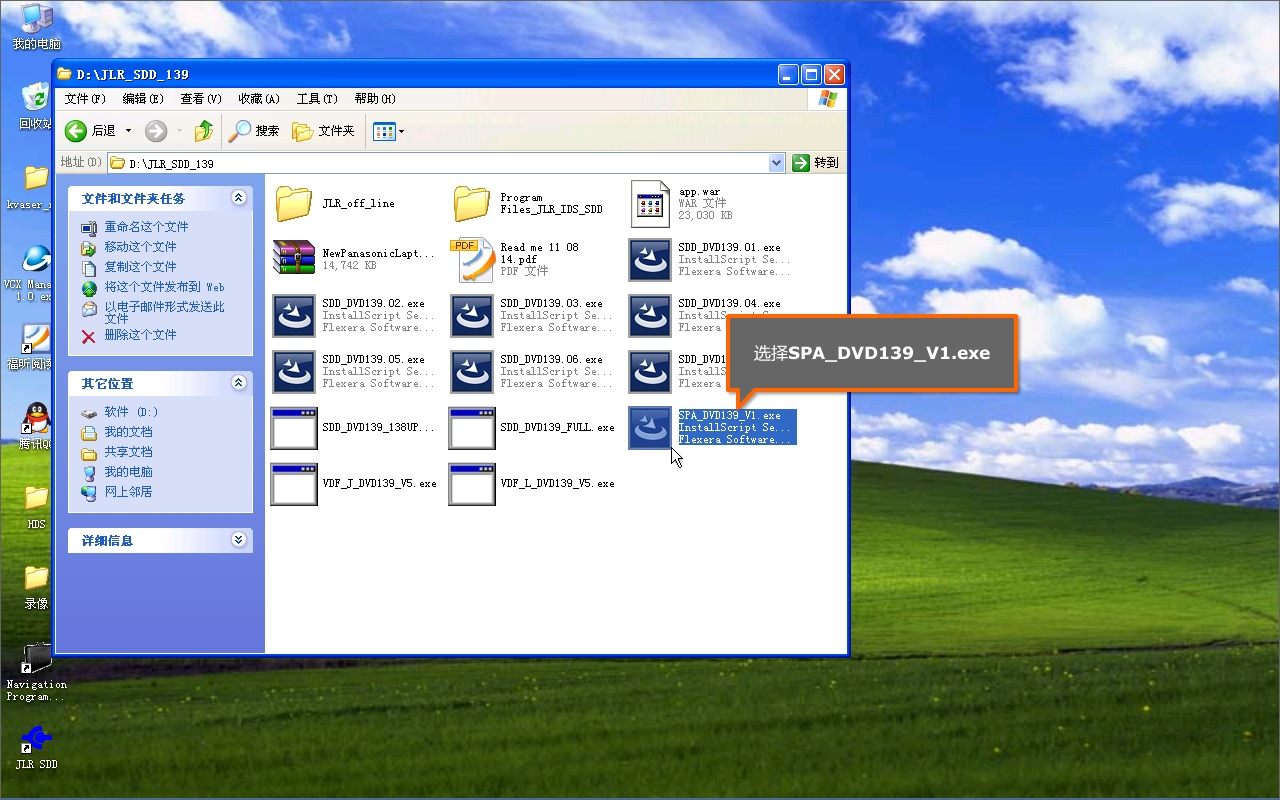
Task: Select the VDF_L_DVD139_V5.exe file icon
Action: click(472, 484)
